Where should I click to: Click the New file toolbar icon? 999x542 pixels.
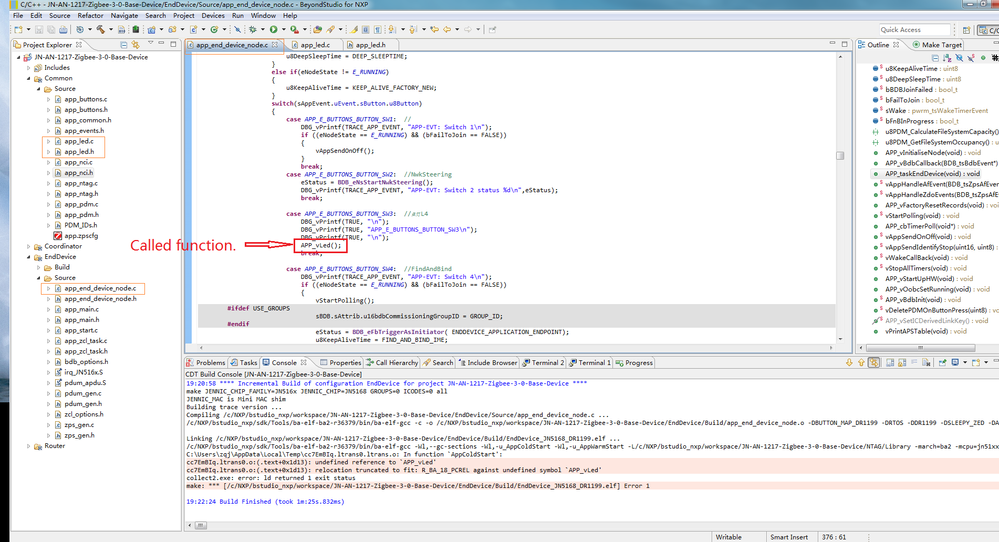coord(18,29)
